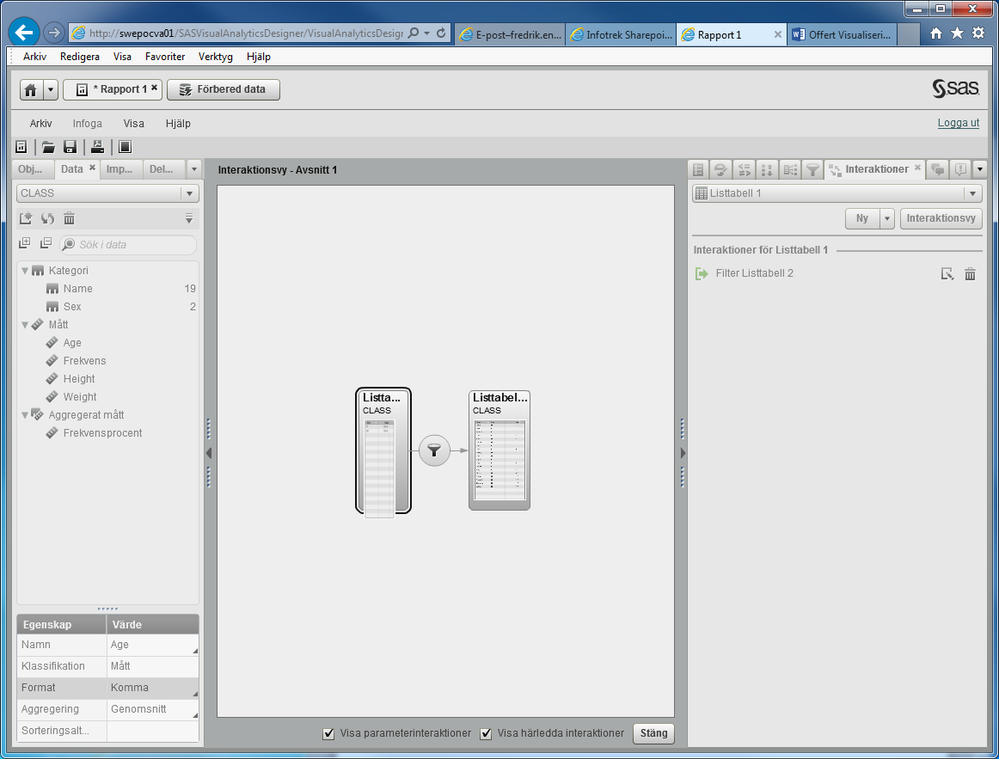Open the Filters tab with funnel icon
This screenshot has height=759, width=999.
[813, 170]
